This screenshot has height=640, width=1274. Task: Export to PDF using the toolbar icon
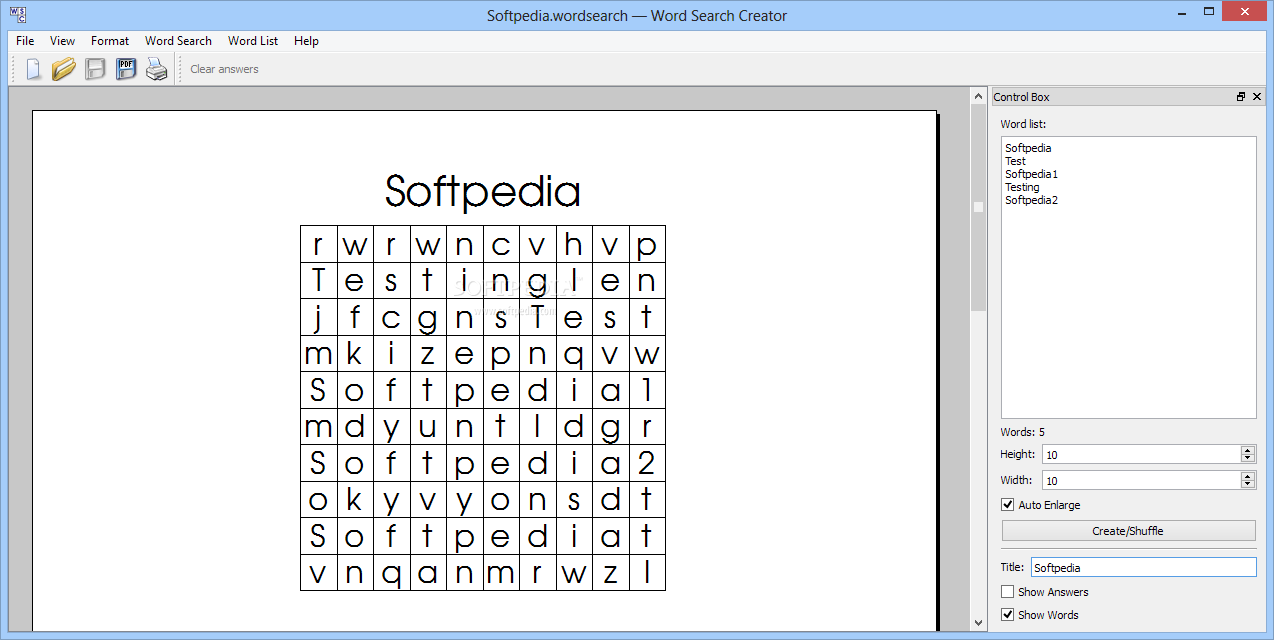point(126,69)
